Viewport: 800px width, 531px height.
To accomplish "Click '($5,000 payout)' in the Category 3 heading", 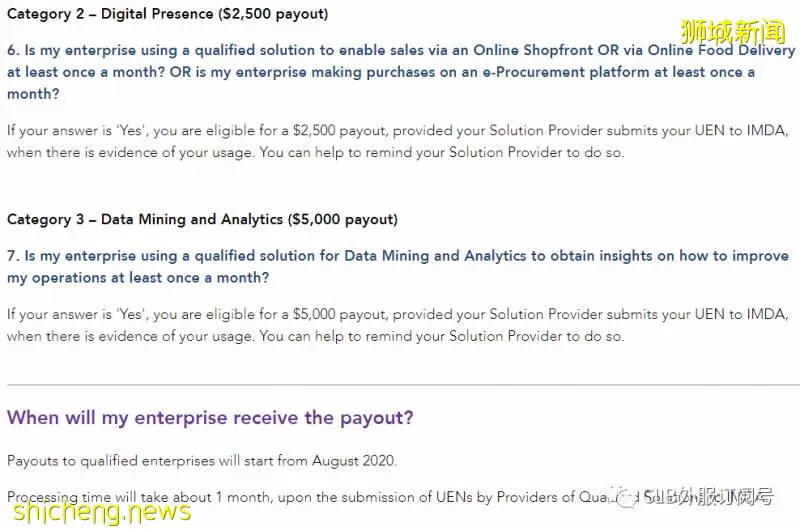I will (x=342, y=219).
